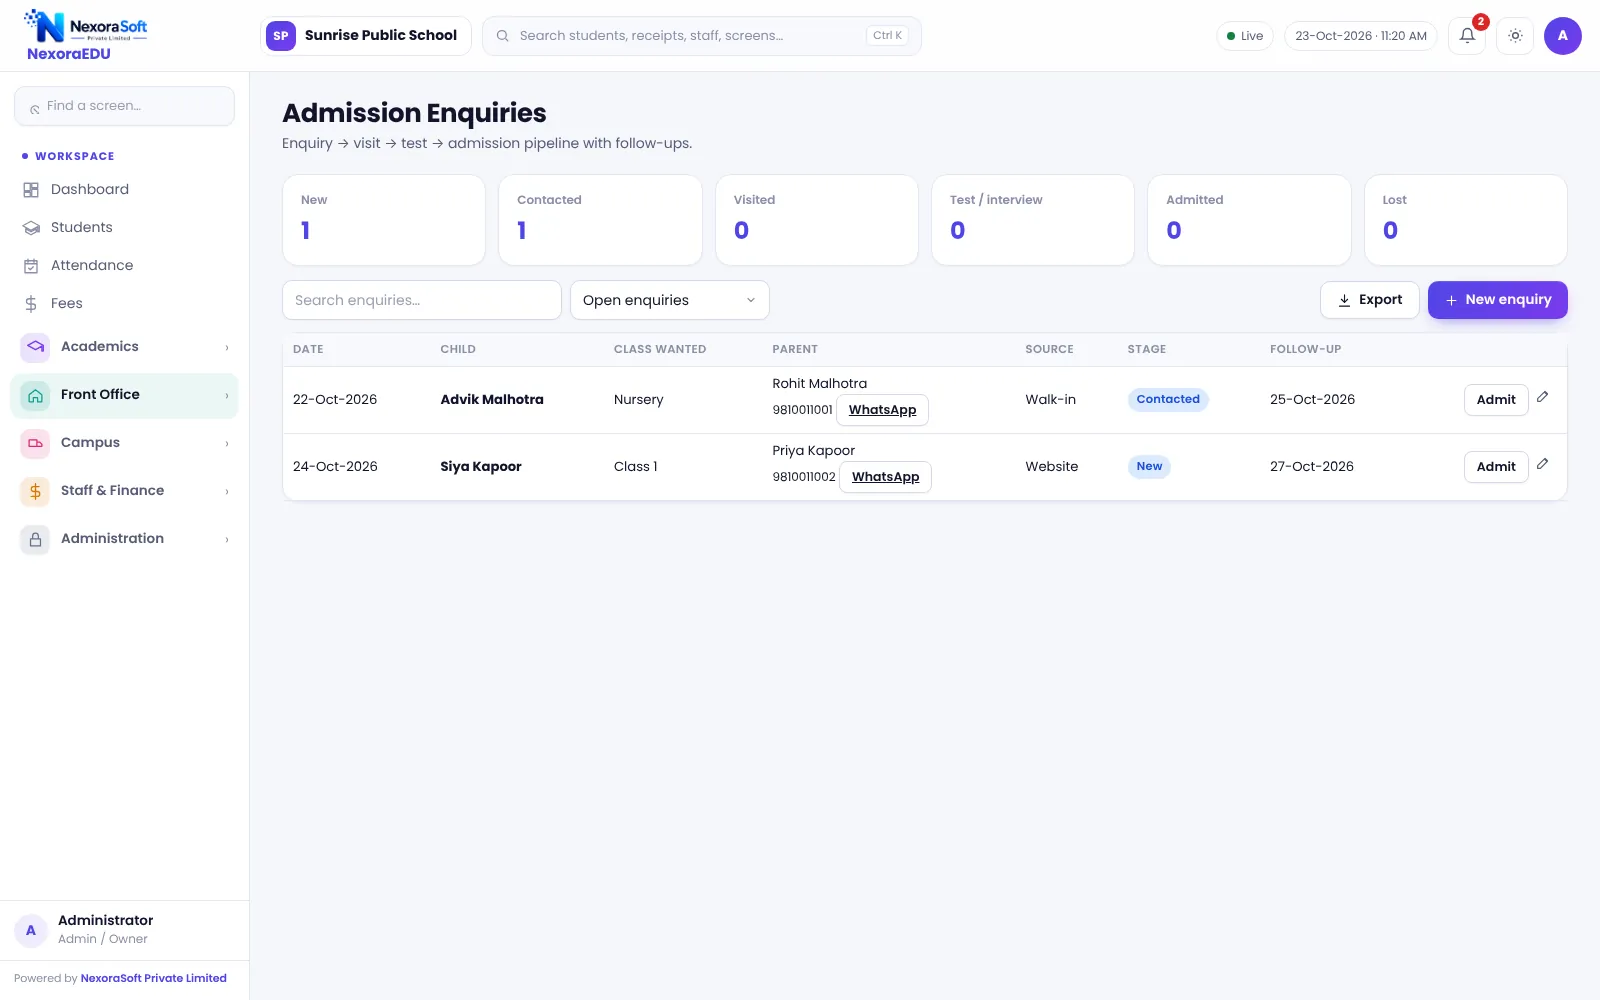
Task: Select the Contacted stage card
Action: click(x=600, y=220)
